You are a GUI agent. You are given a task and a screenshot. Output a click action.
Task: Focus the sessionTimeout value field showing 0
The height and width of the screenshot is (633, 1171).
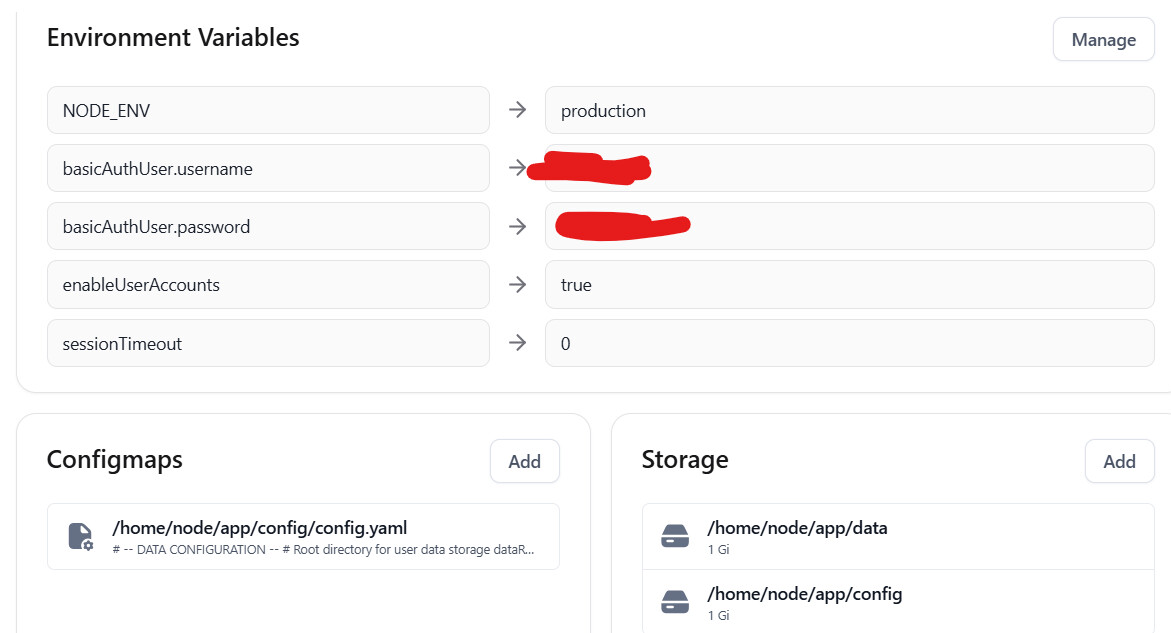click(x=849, y=343)
